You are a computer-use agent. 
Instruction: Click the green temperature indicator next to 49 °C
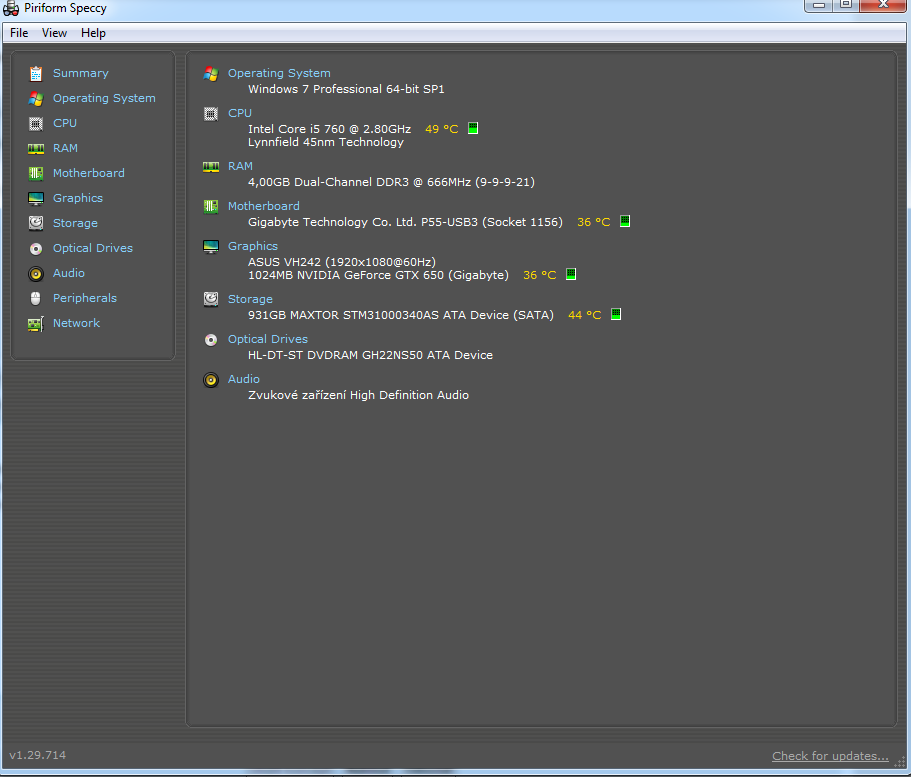point(473,128)
